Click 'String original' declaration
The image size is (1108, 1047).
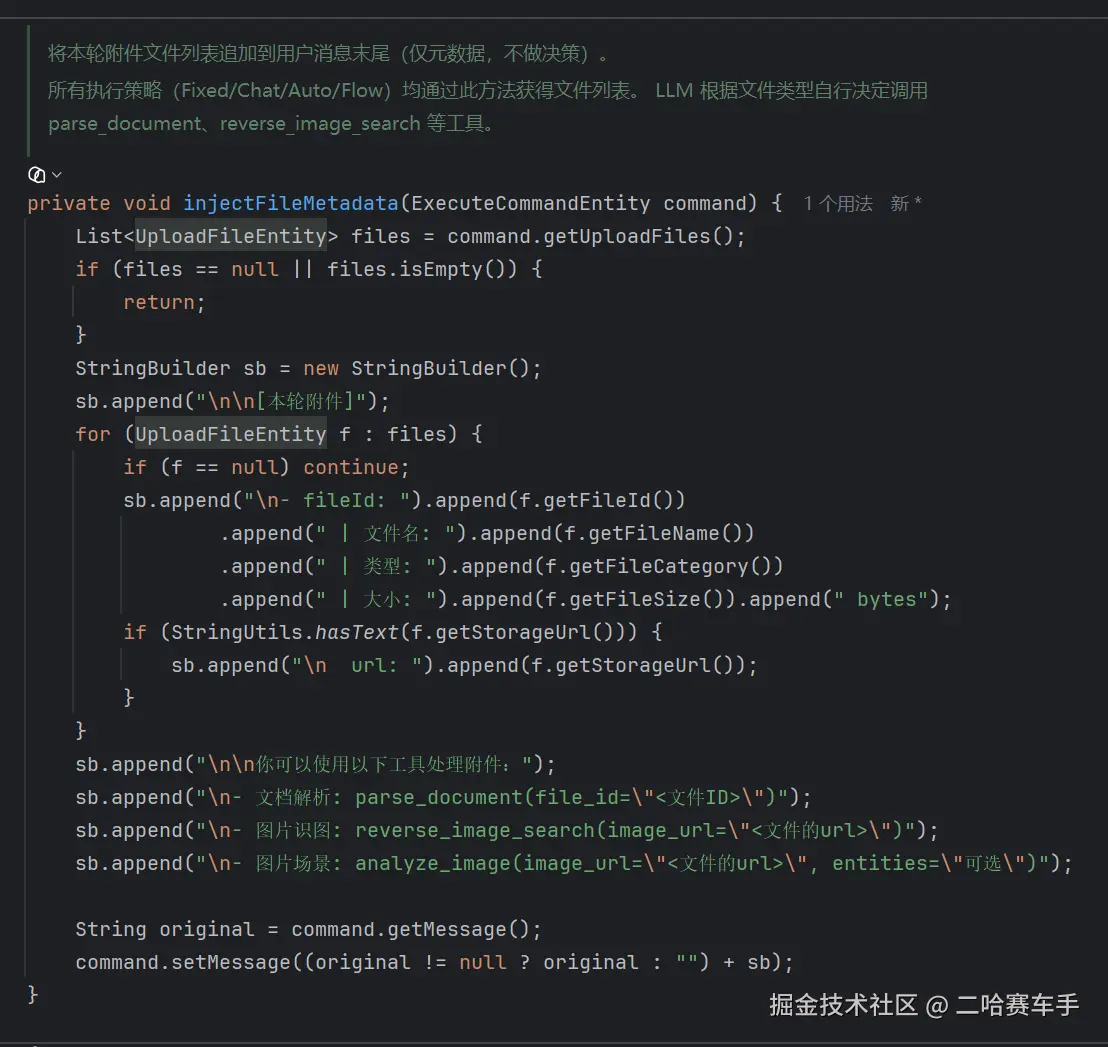165,929
